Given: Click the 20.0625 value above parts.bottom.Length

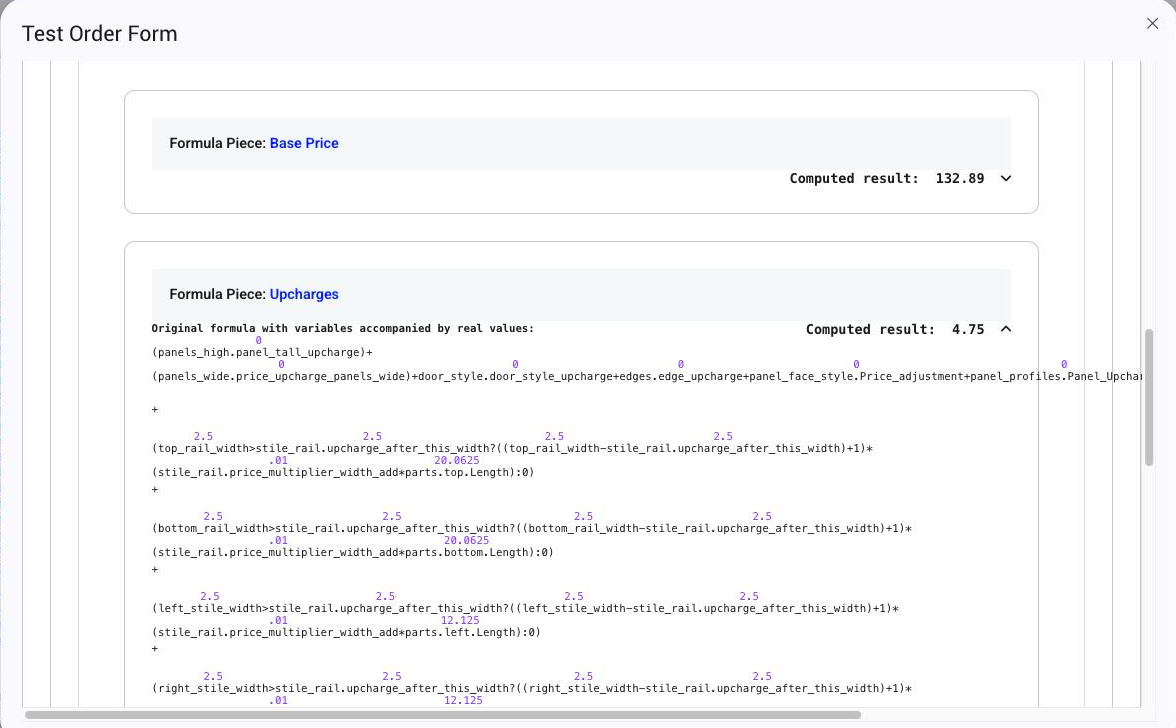Looking at the screenshot, I should (x=466, y=540).
